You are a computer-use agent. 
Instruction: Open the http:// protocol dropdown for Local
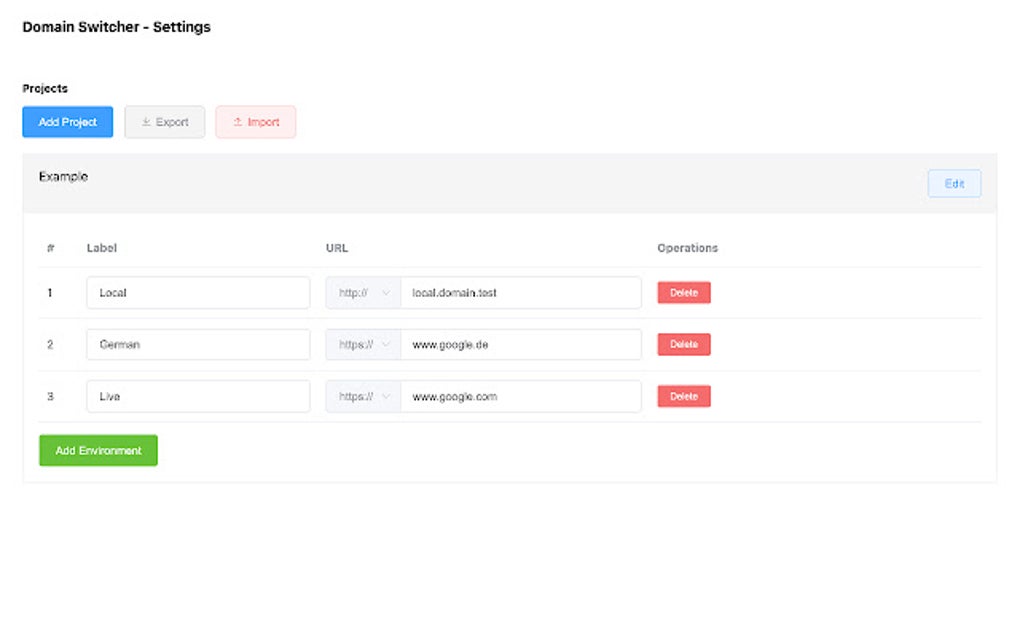[x=362, y=292]
